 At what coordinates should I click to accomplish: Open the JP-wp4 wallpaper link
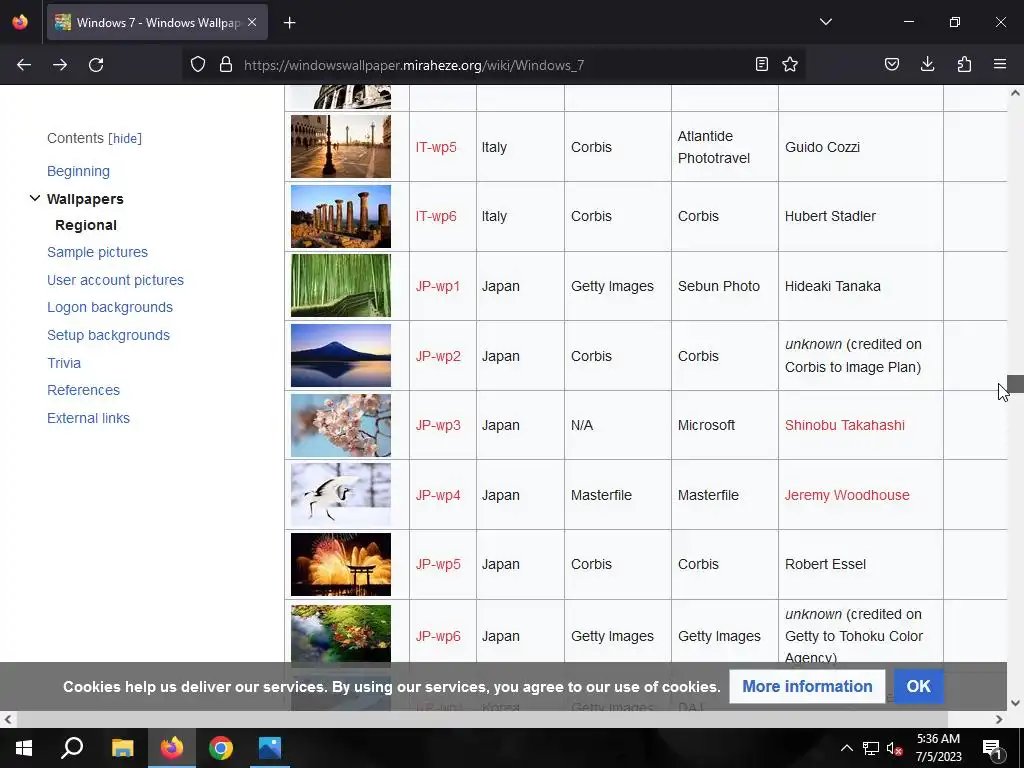(438, 495)
